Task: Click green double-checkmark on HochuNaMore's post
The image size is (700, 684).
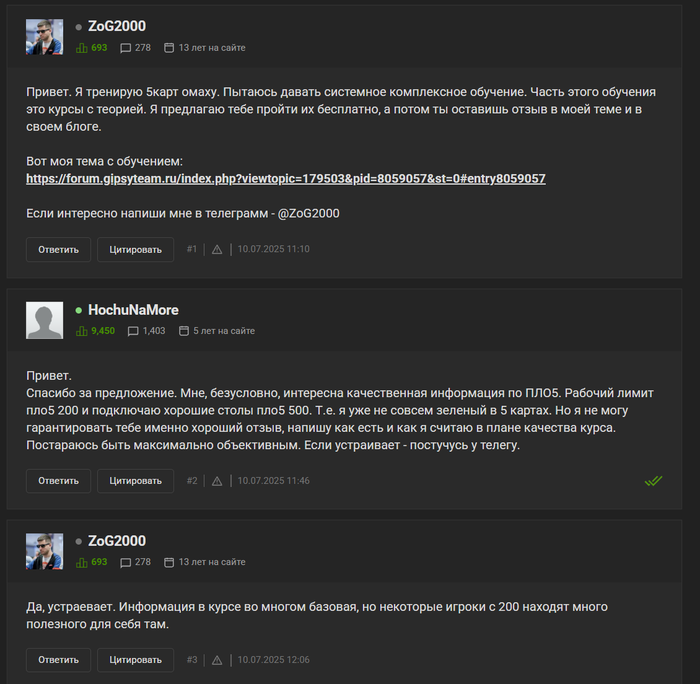Action: coord(653,481)
